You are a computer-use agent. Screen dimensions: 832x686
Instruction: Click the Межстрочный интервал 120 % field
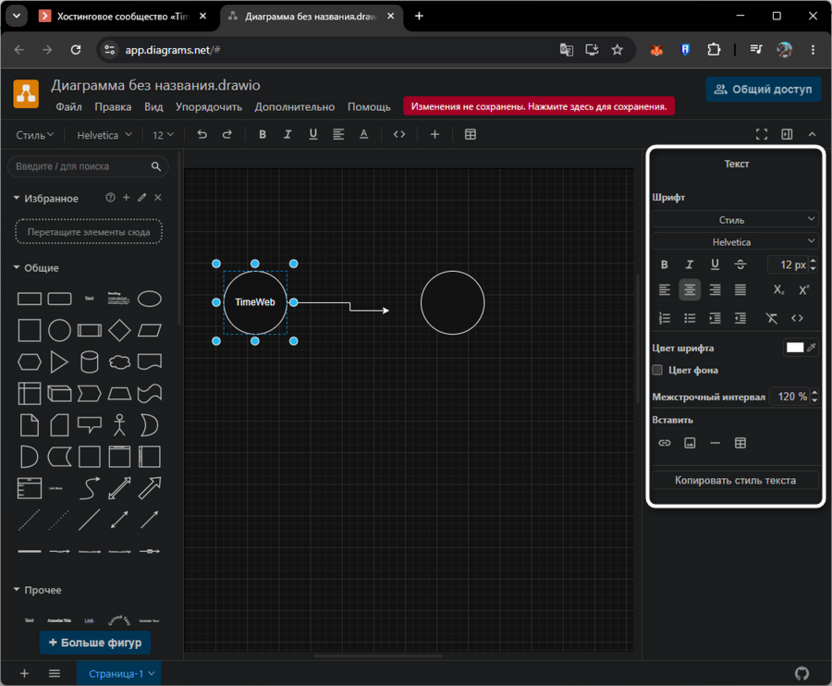(790, 396)
